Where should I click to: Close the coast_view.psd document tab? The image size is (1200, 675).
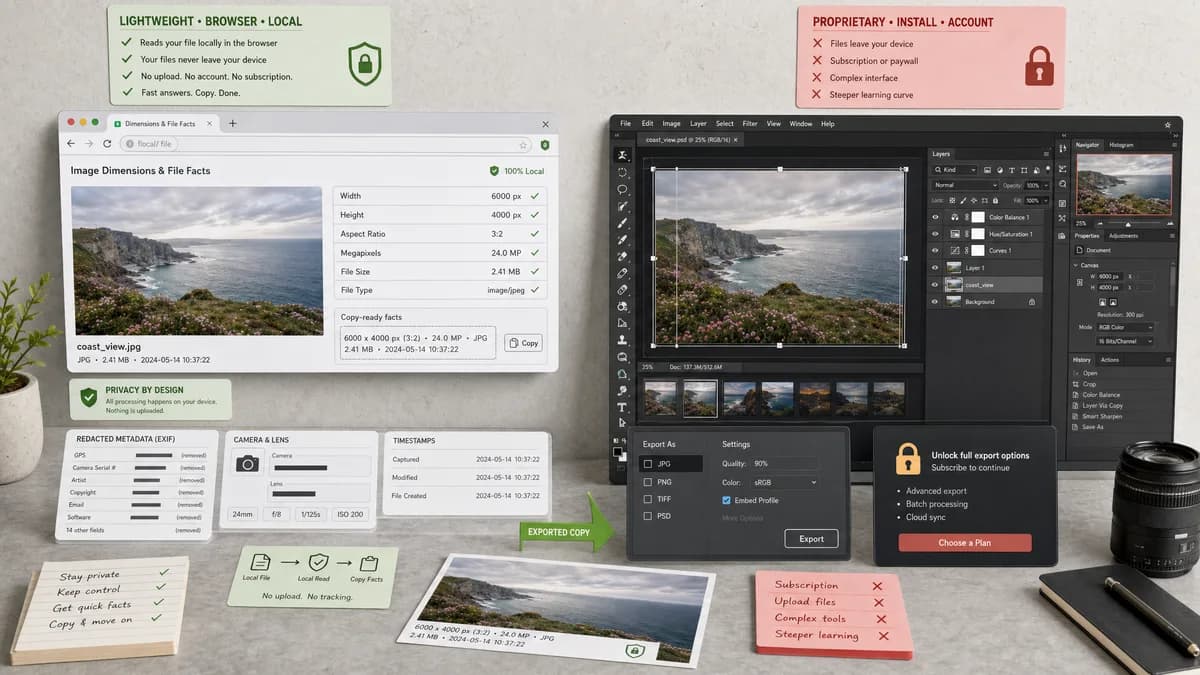(735, 140)
